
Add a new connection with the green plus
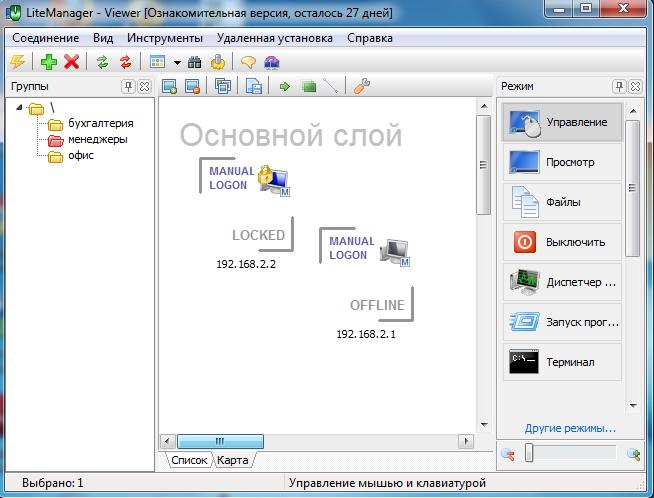pos(49,62)
